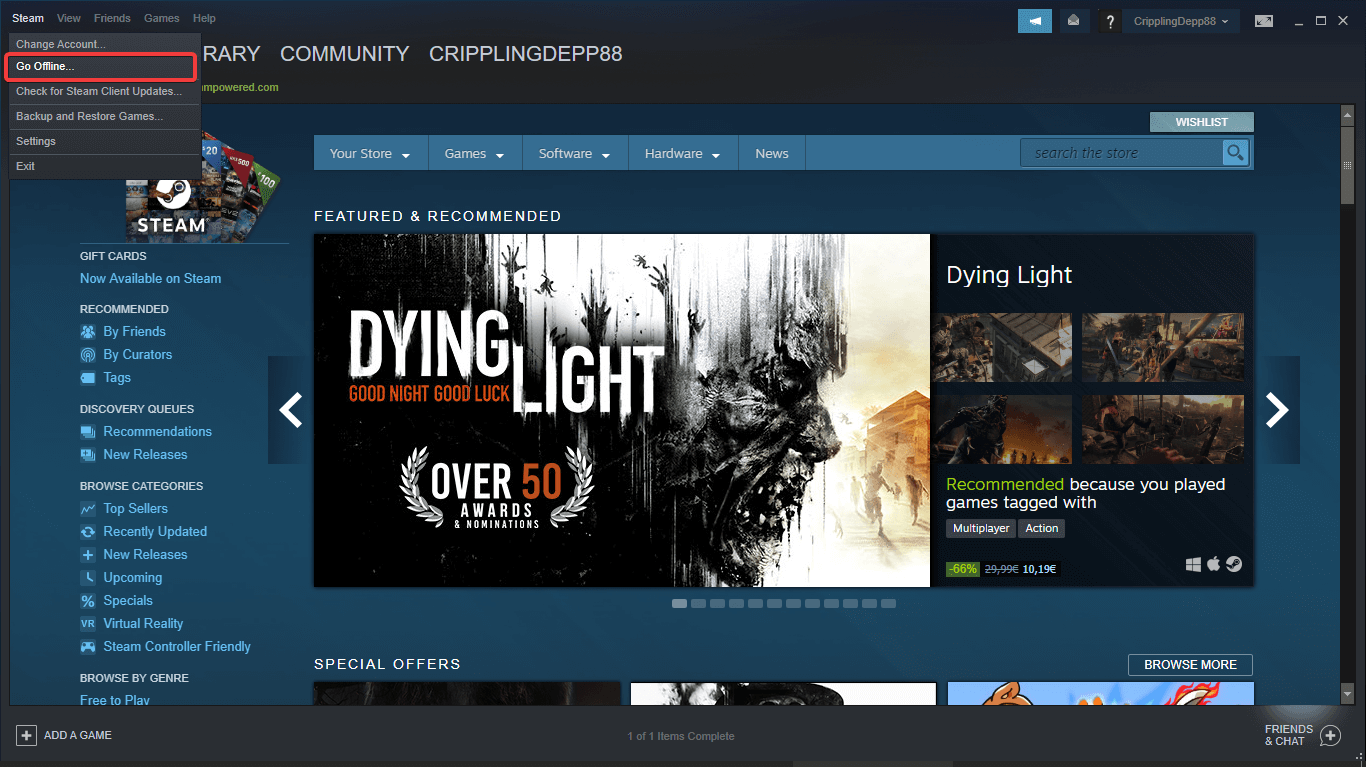Show the previous featured game arrow
Image resolution: width=1366 pixels, height=767 pixels.
(x=290, y=410)
